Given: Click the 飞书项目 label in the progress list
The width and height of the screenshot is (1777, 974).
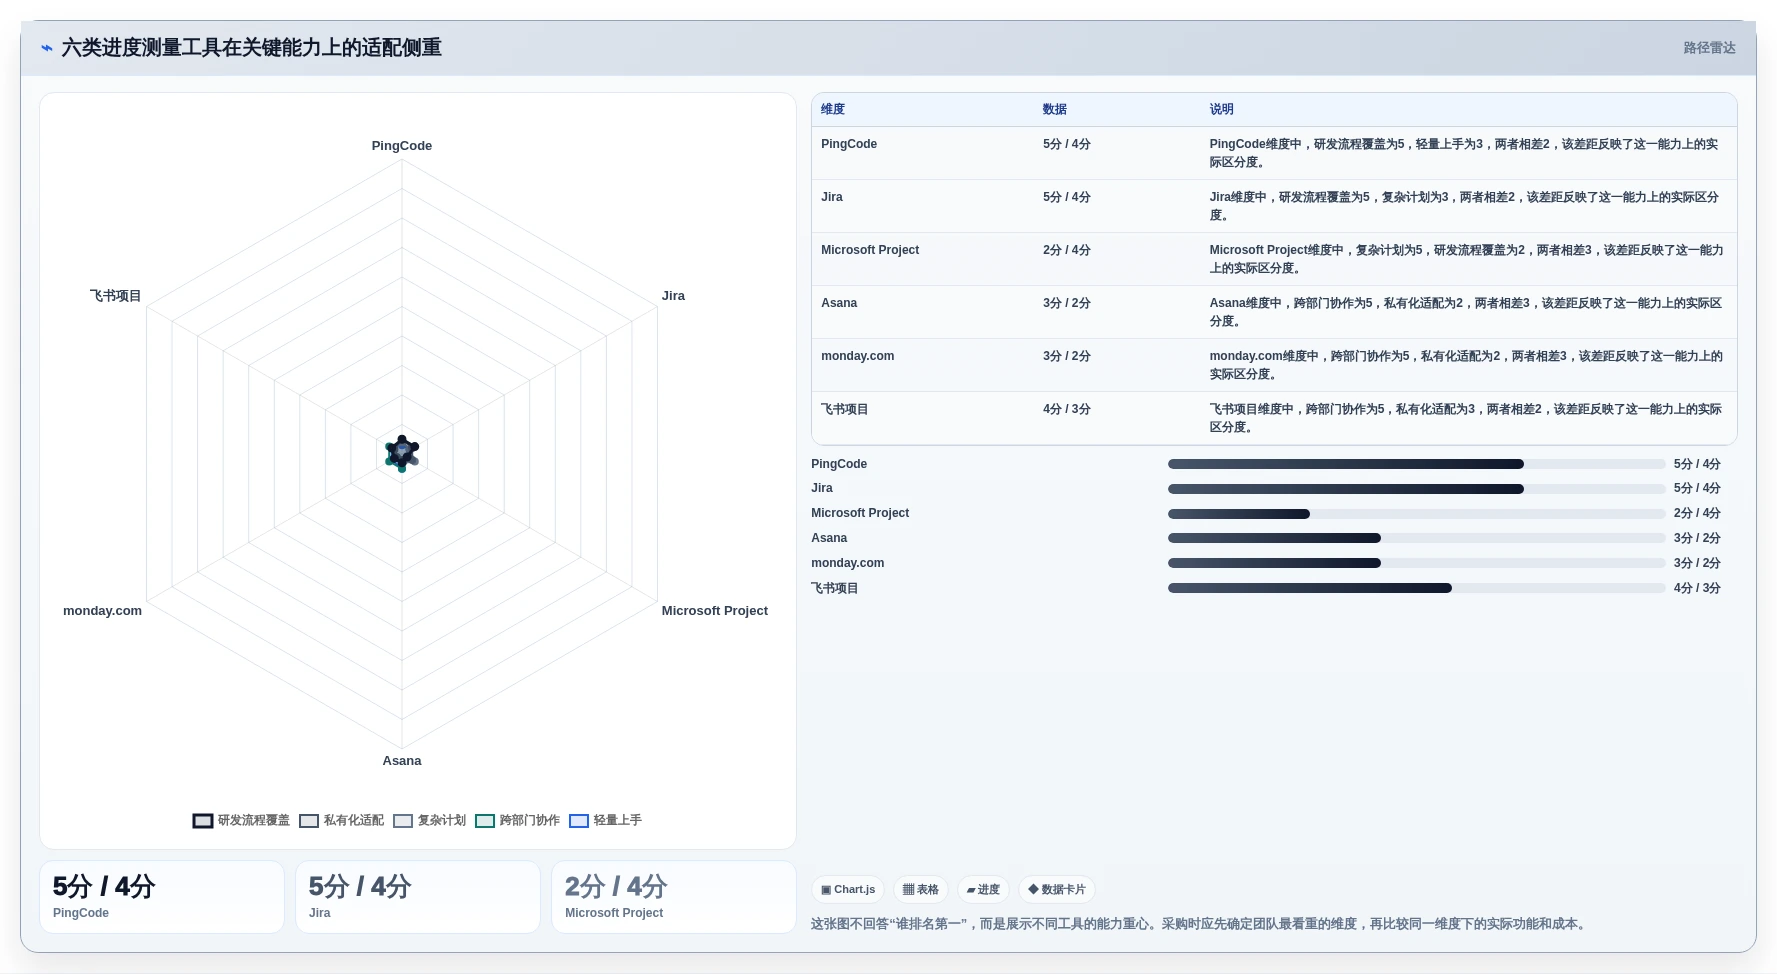Looking at the screenshot, I should coord(835,588).
